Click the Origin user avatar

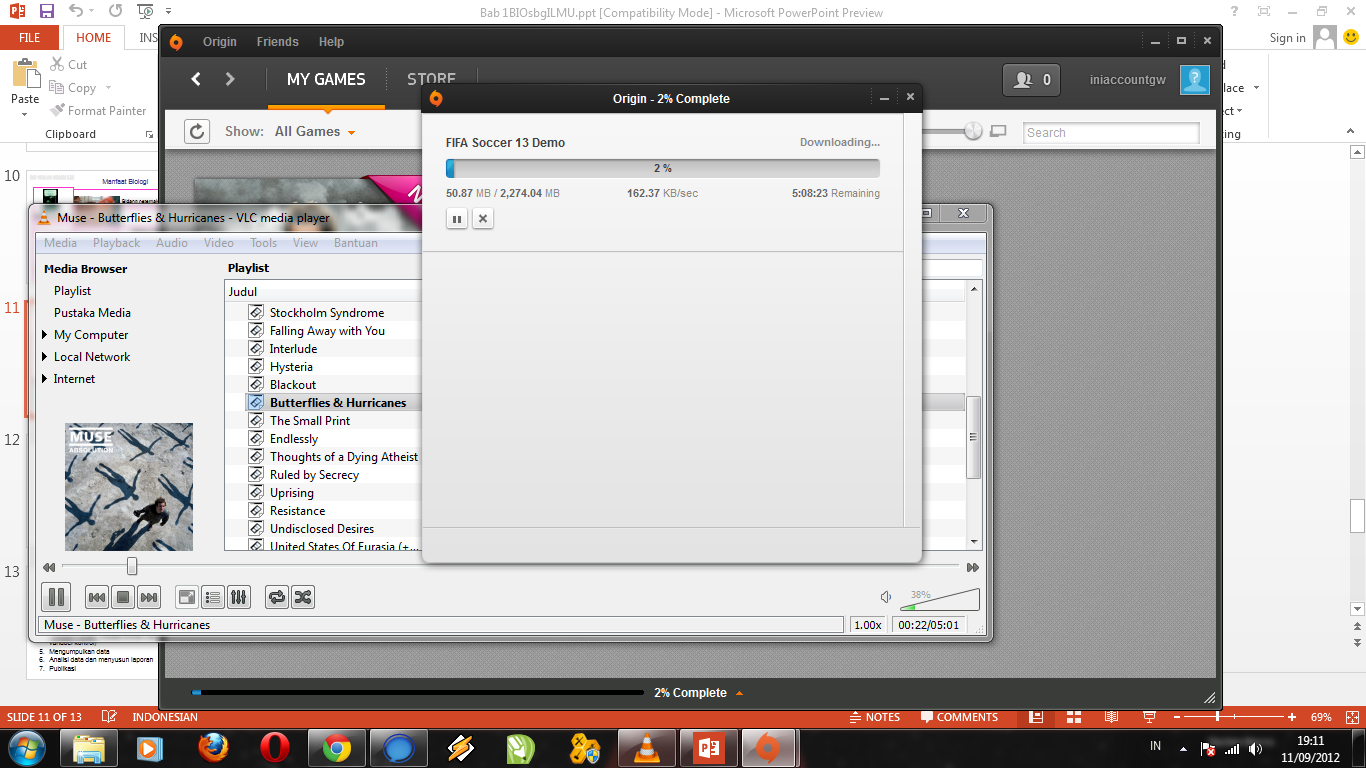pyautogui.click(x=1195, y=79)
